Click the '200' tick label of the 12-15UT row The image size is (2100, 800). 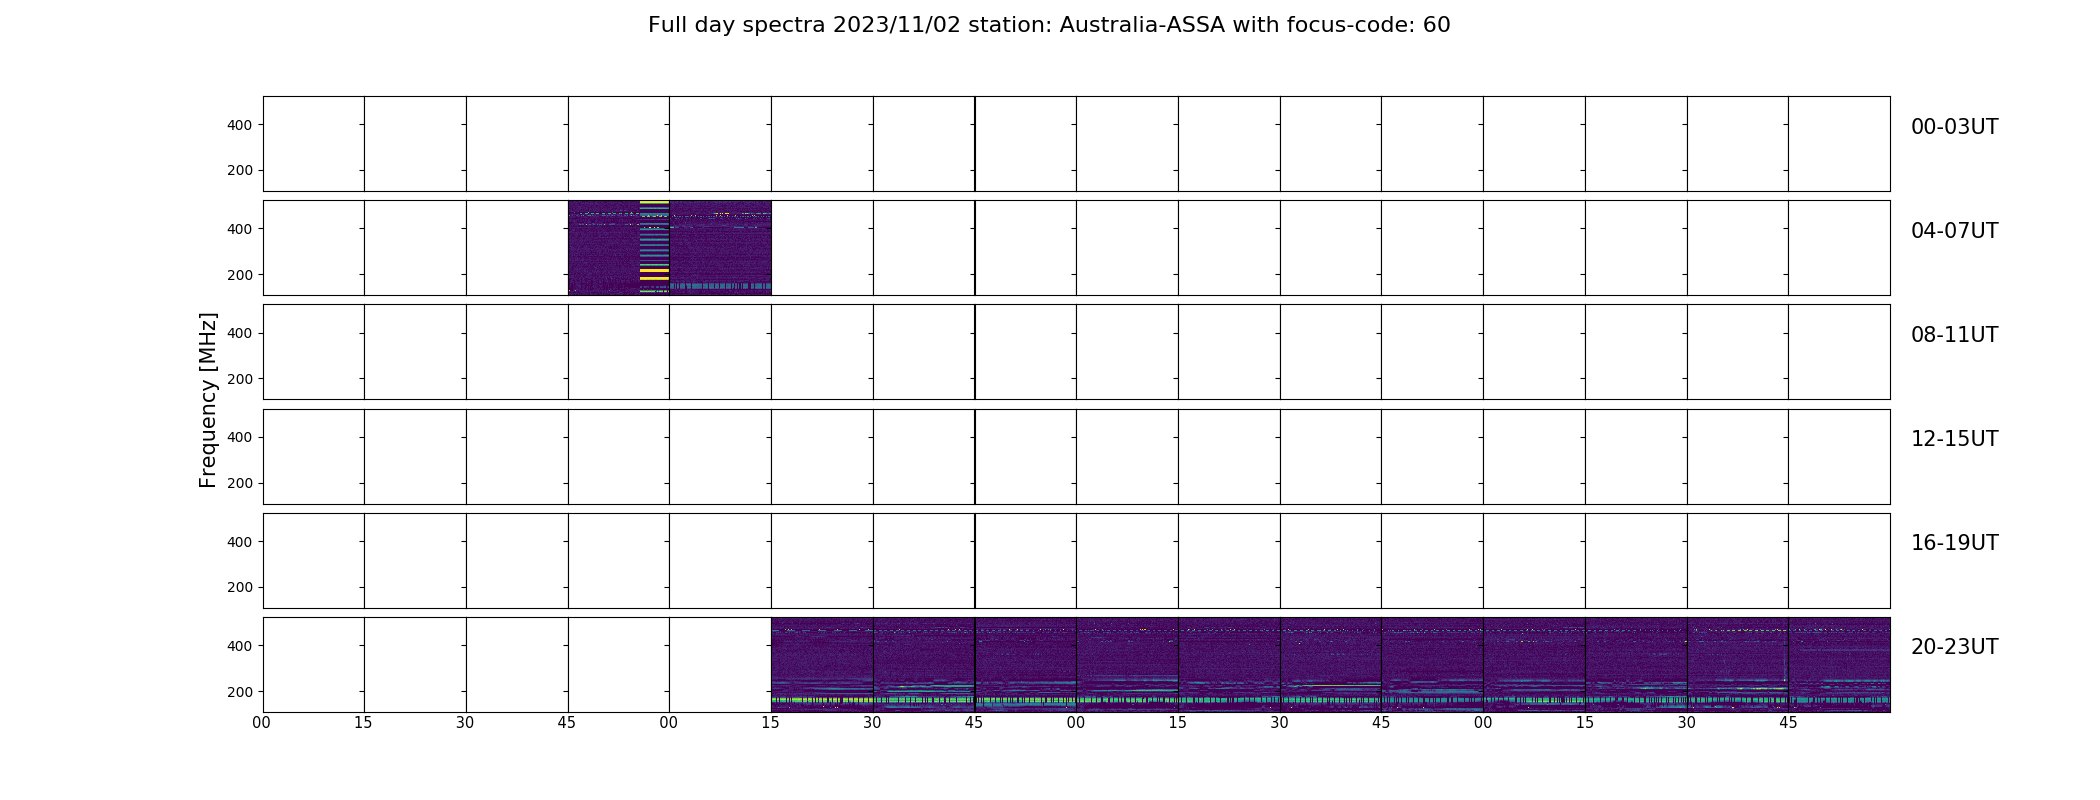point(240,483)
